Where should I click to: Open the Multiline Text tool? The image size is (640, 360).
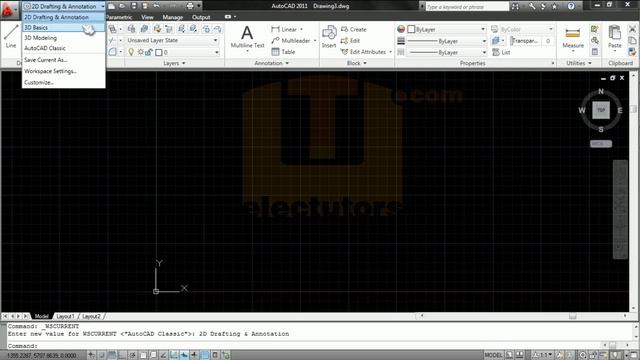point(247,38)
